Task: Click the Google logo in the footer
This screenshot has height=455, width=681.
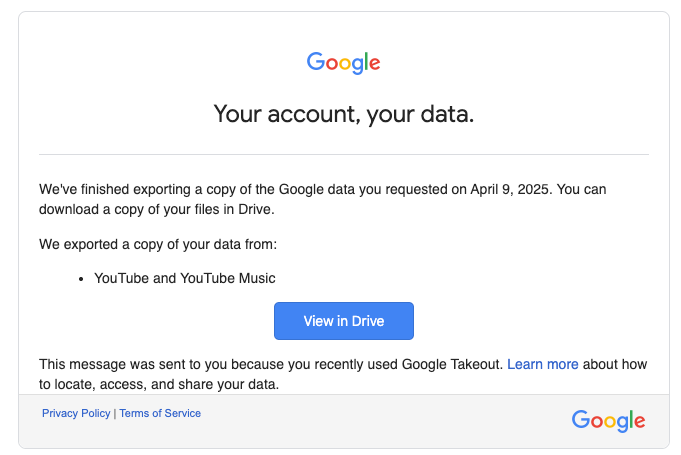Action: pos(608,421)
